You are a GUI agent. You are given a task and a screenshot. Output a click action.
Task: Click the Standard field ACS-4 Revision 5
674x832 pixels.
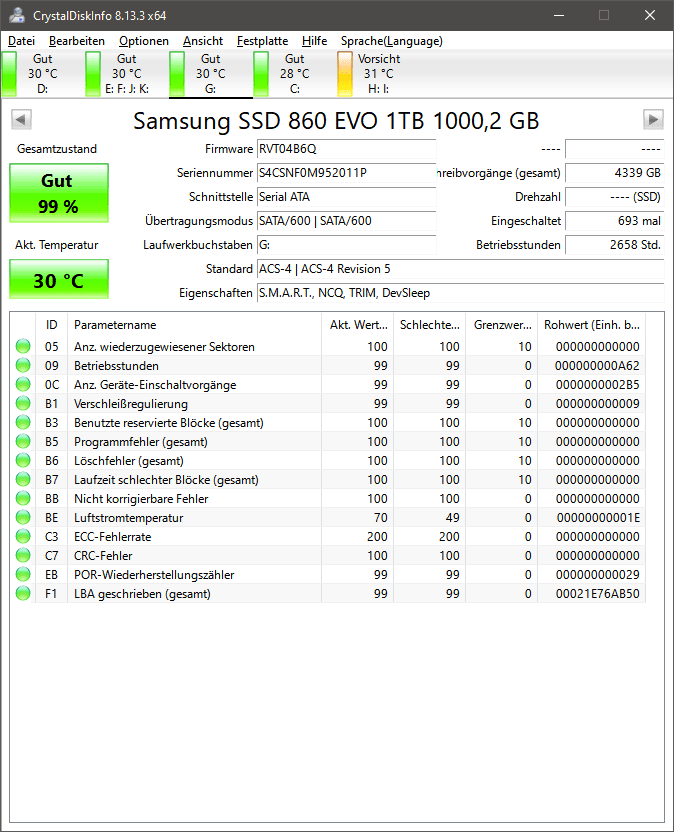click(x=461, y=269)
